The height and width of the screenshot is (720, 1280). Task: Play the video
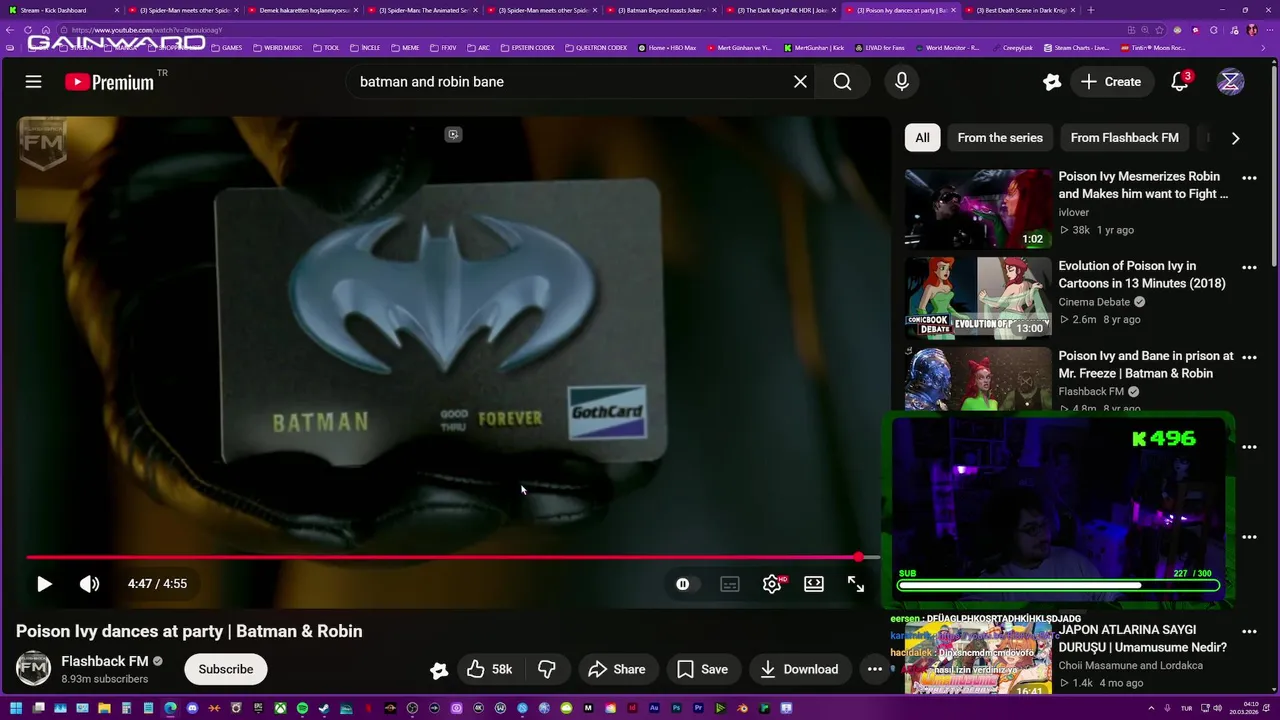[44, 584]
